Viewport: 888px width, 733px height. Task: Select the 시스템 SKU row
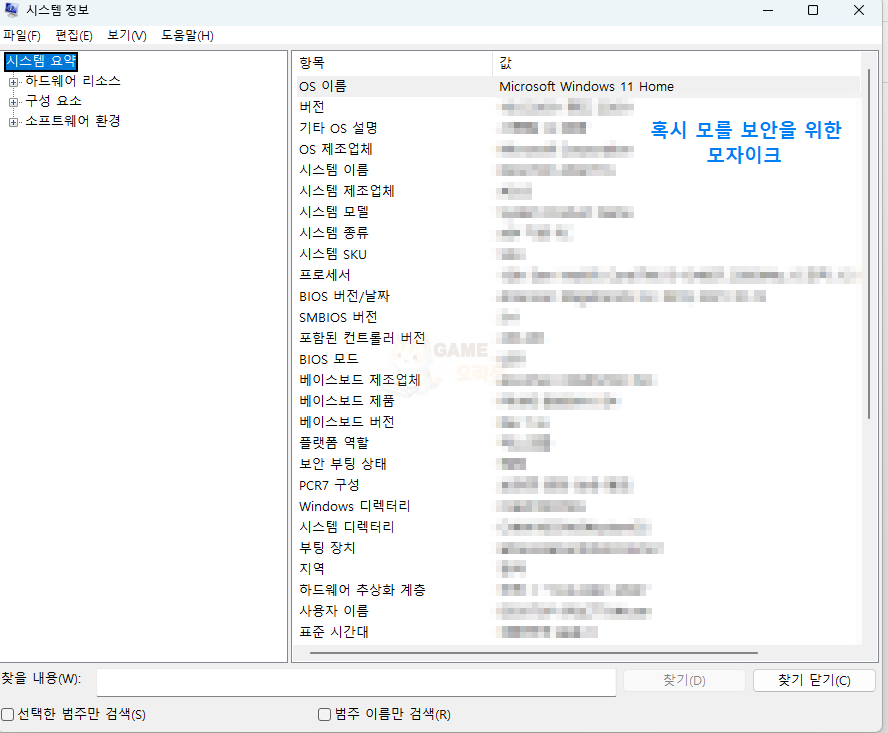pyautogui.click(x=578, y=254)
